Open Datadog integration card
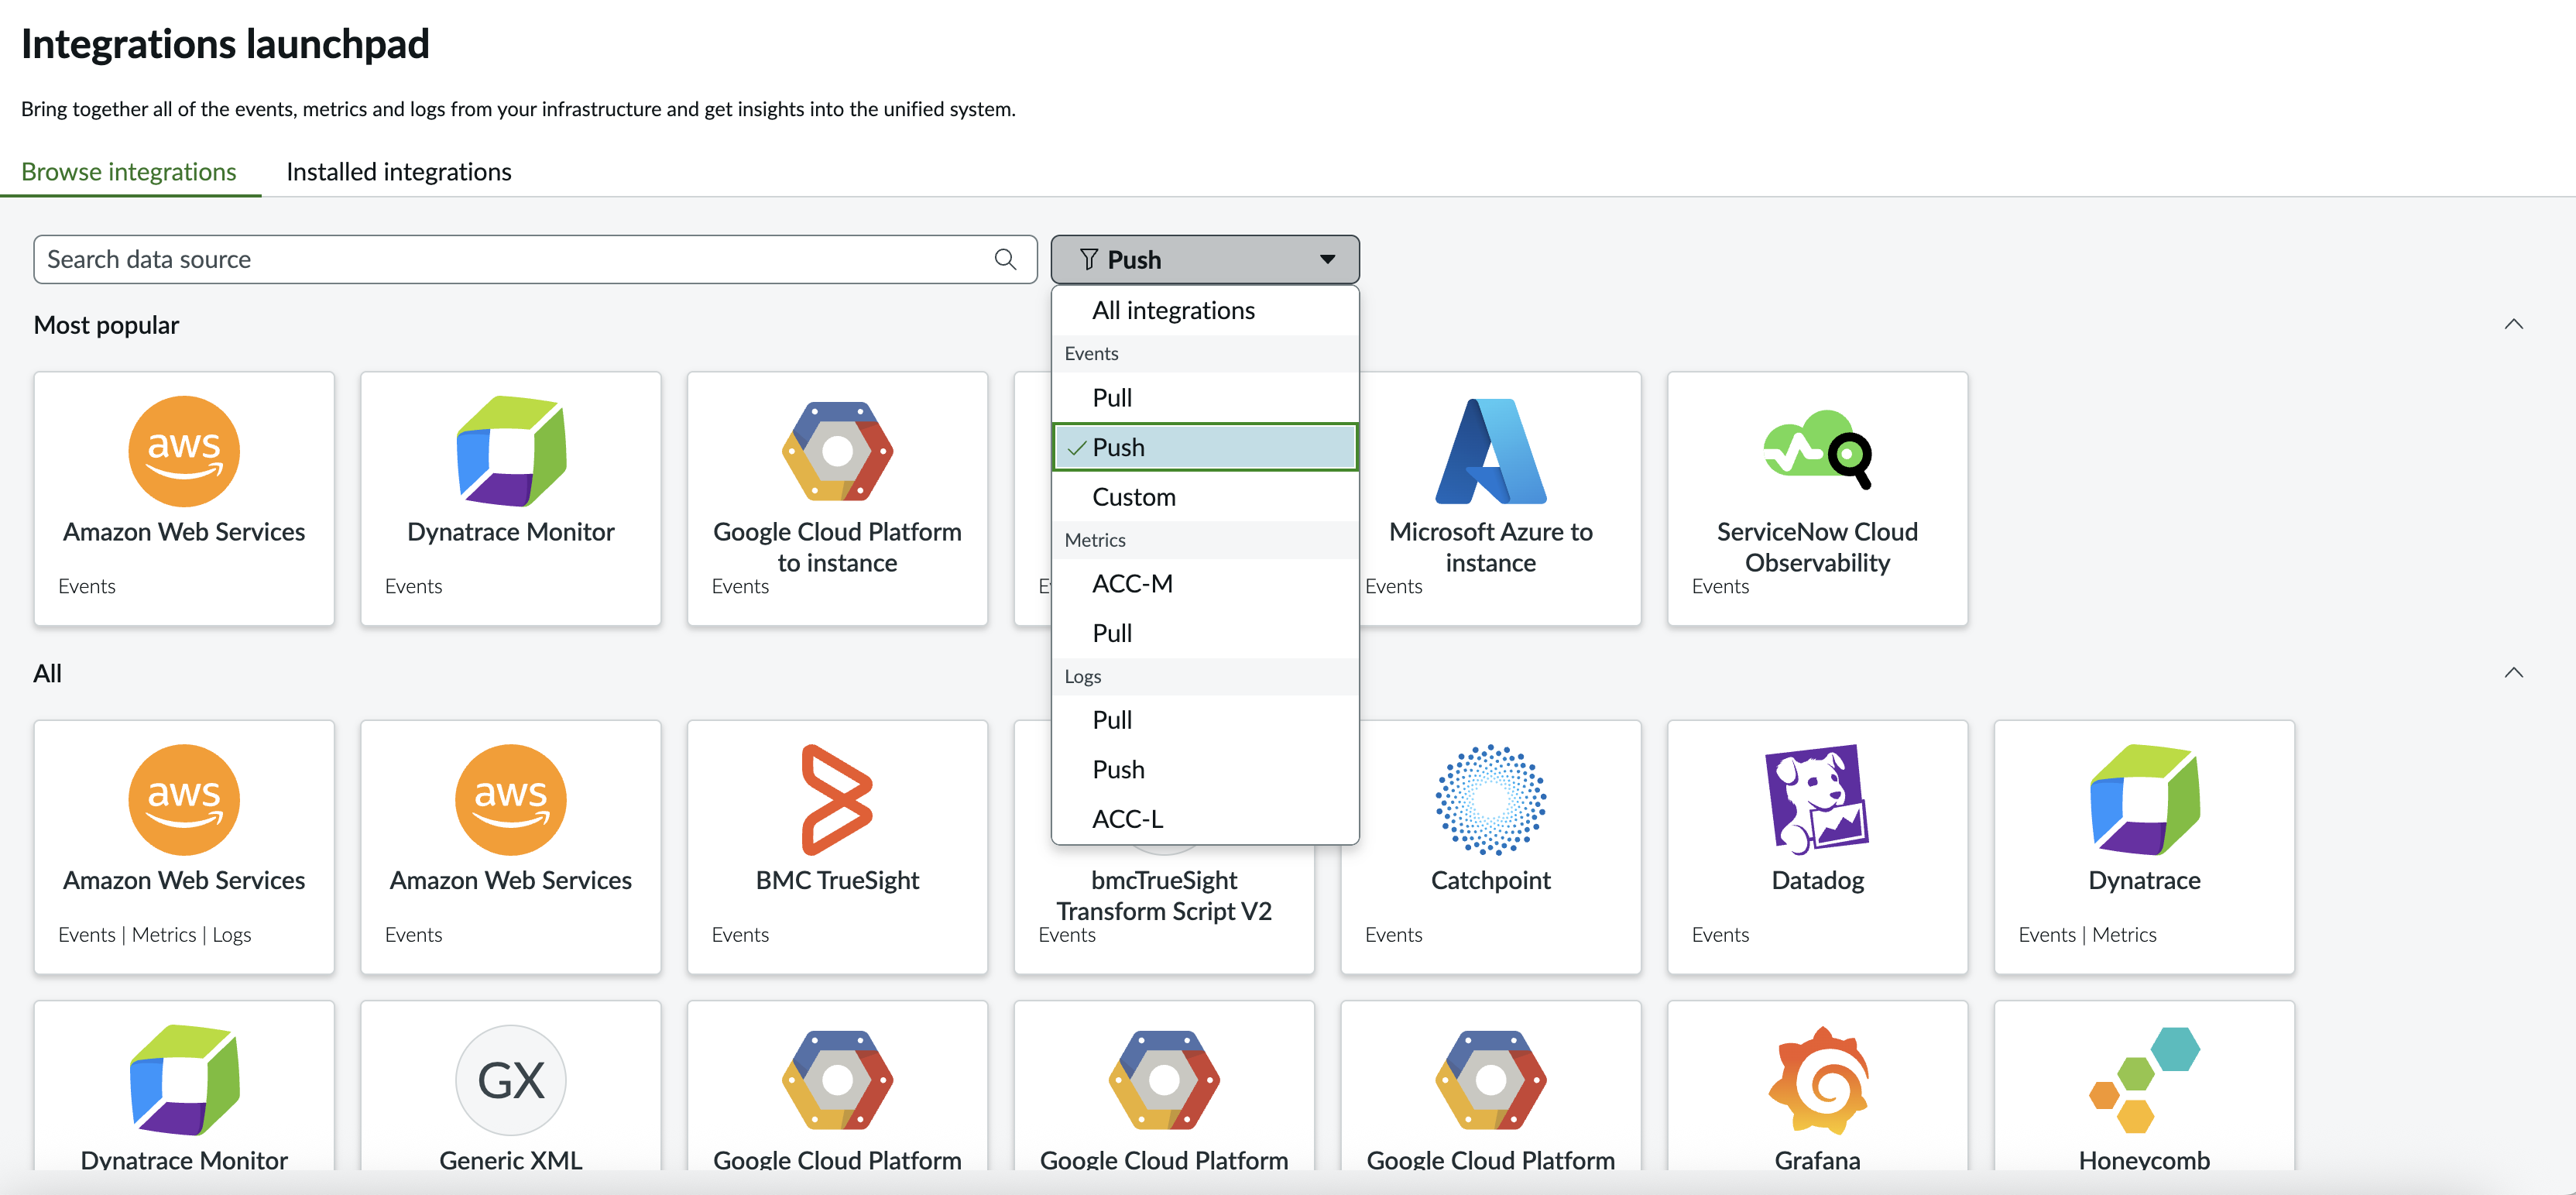 1818,847
